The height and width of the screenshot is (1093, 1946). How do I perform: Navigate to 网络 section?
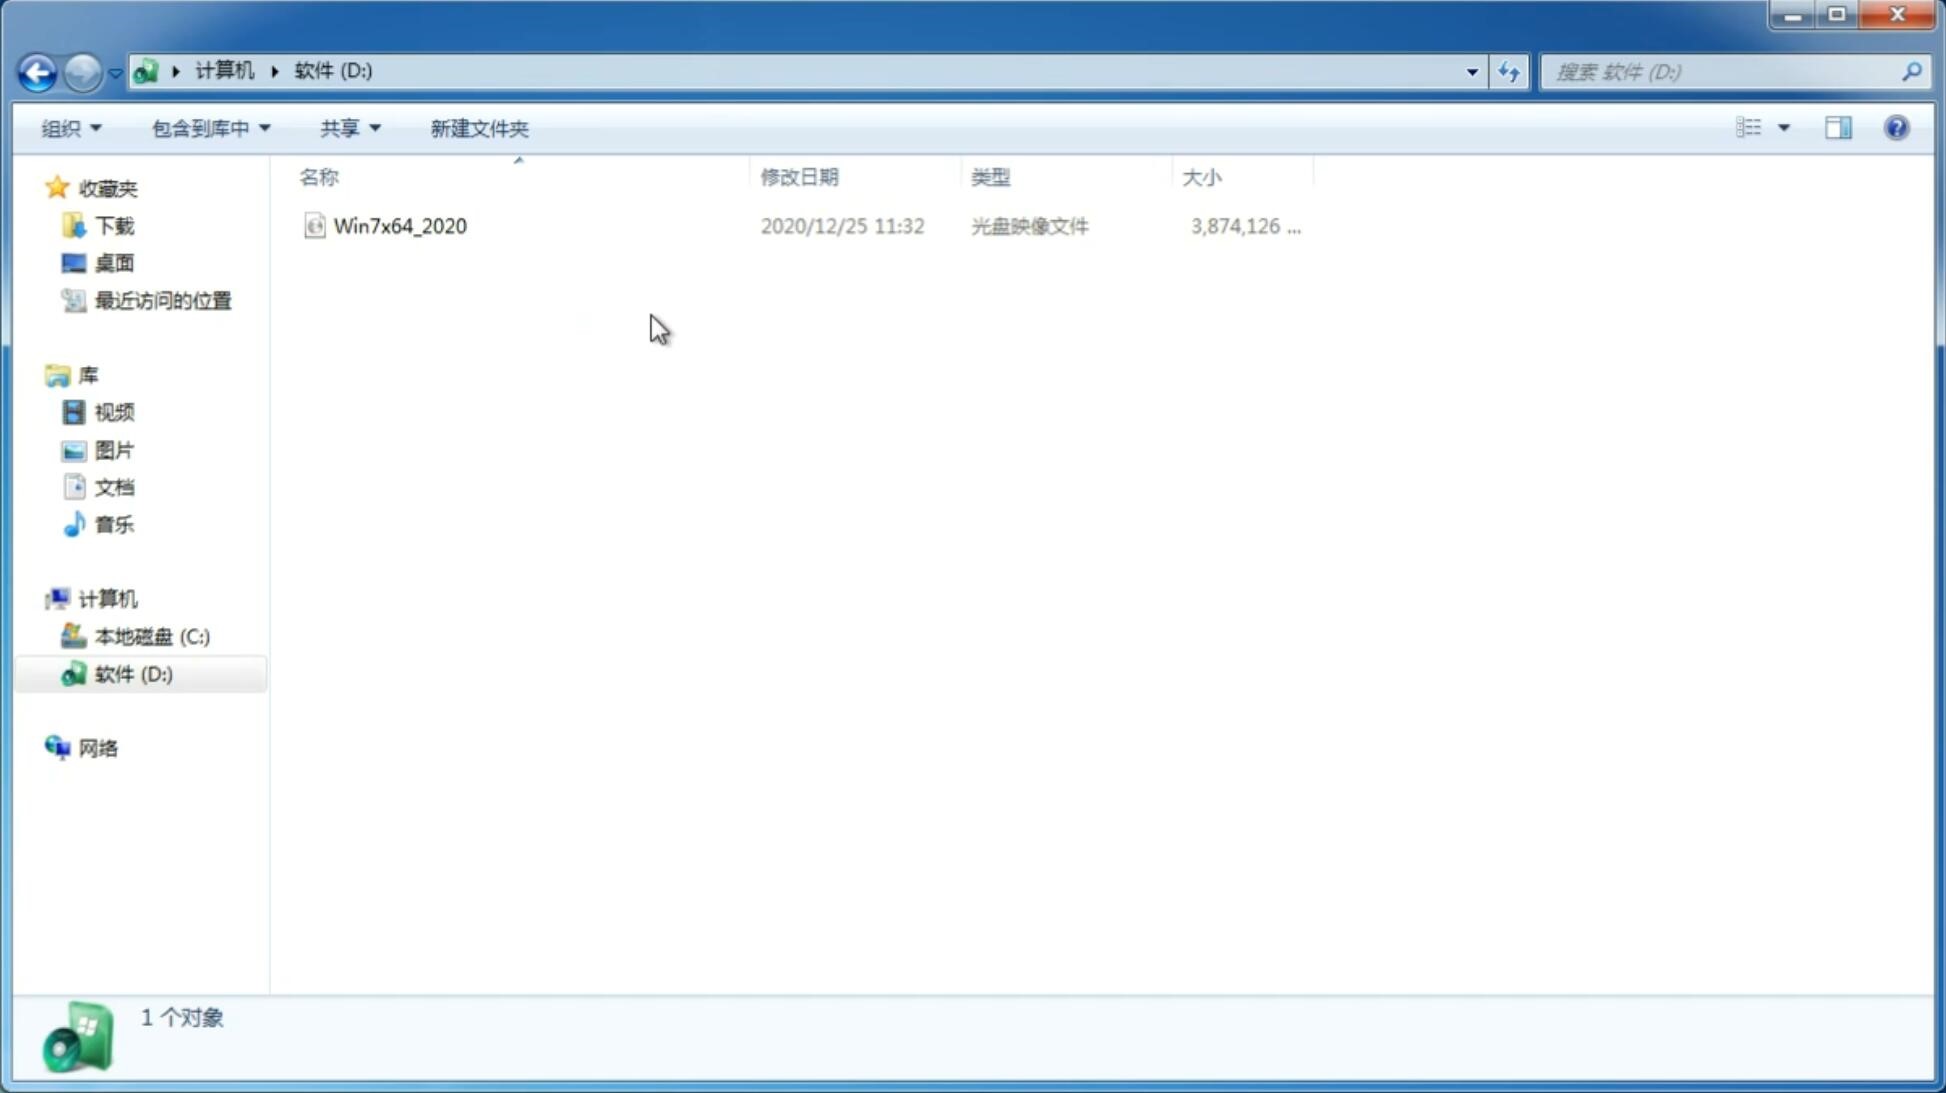(x=98, y=748)
